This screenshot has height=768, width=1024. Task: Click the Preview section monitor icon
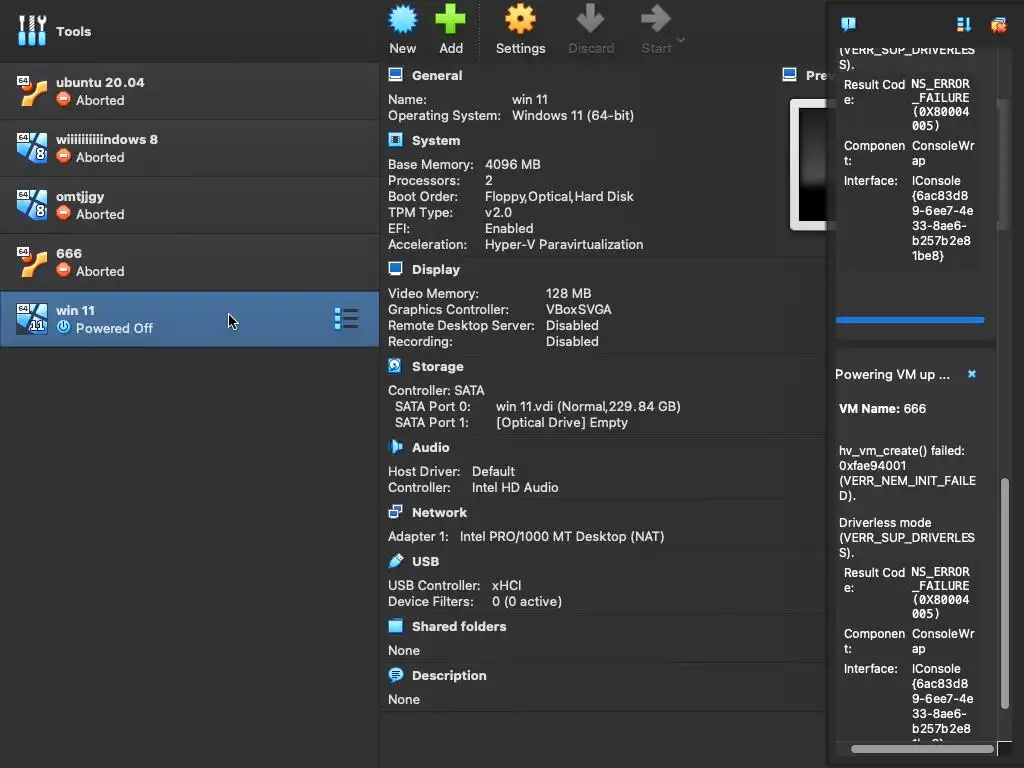click(789, 74)
